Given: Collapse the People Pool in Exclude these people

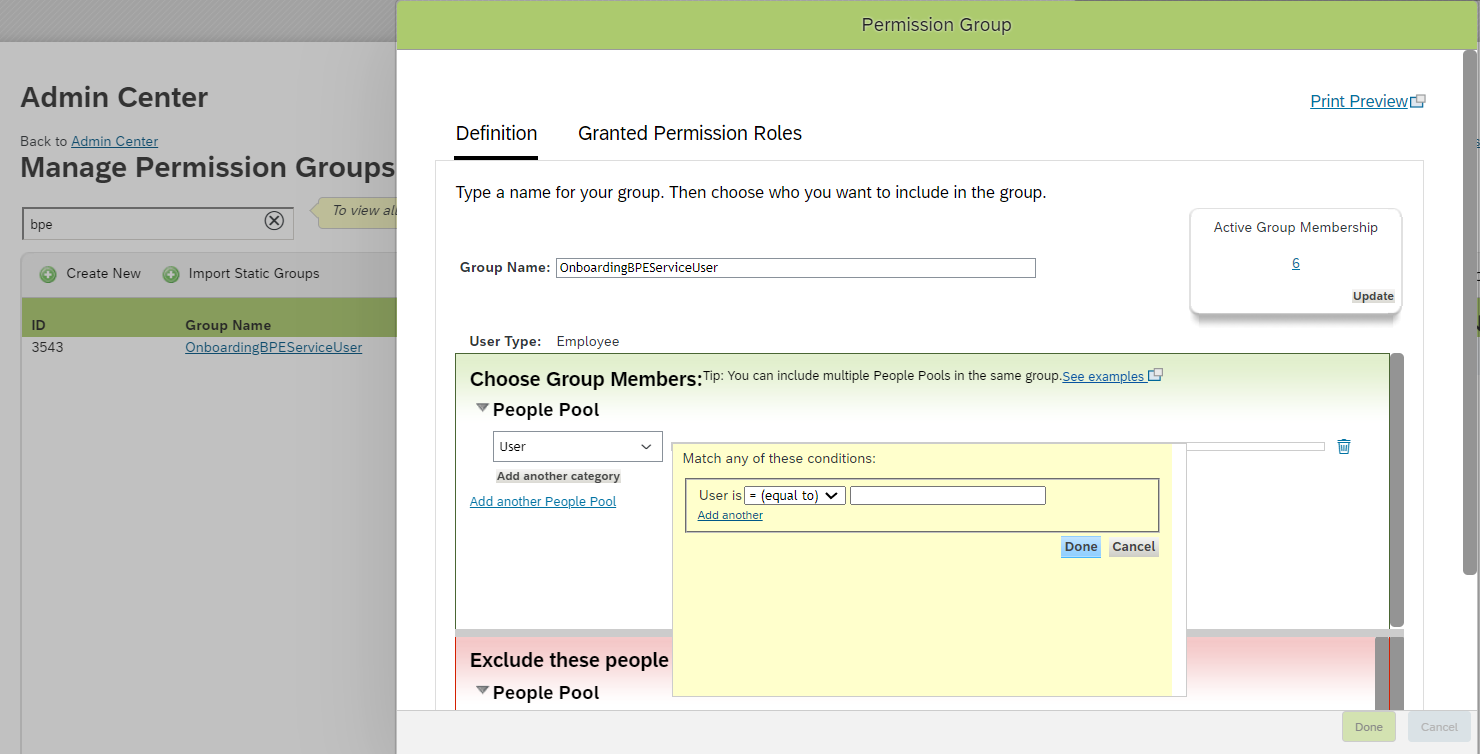Looking at the screenshot, I should (483, 689).
